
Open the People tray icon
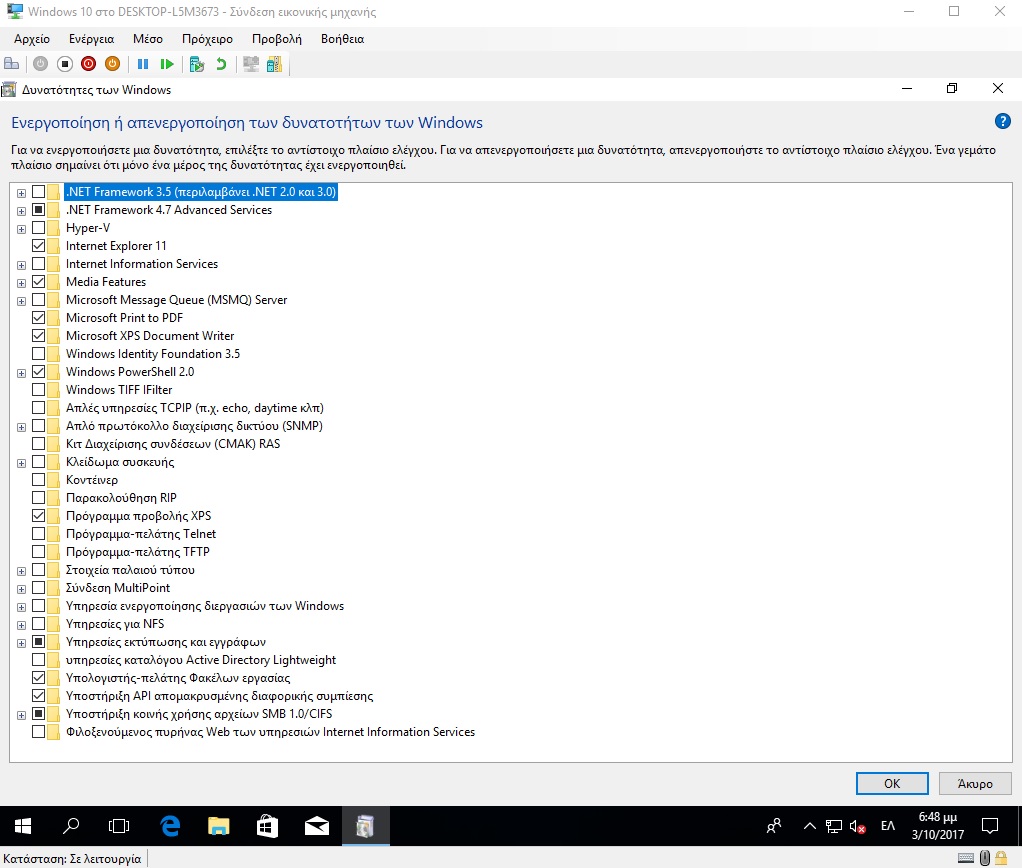774,826
